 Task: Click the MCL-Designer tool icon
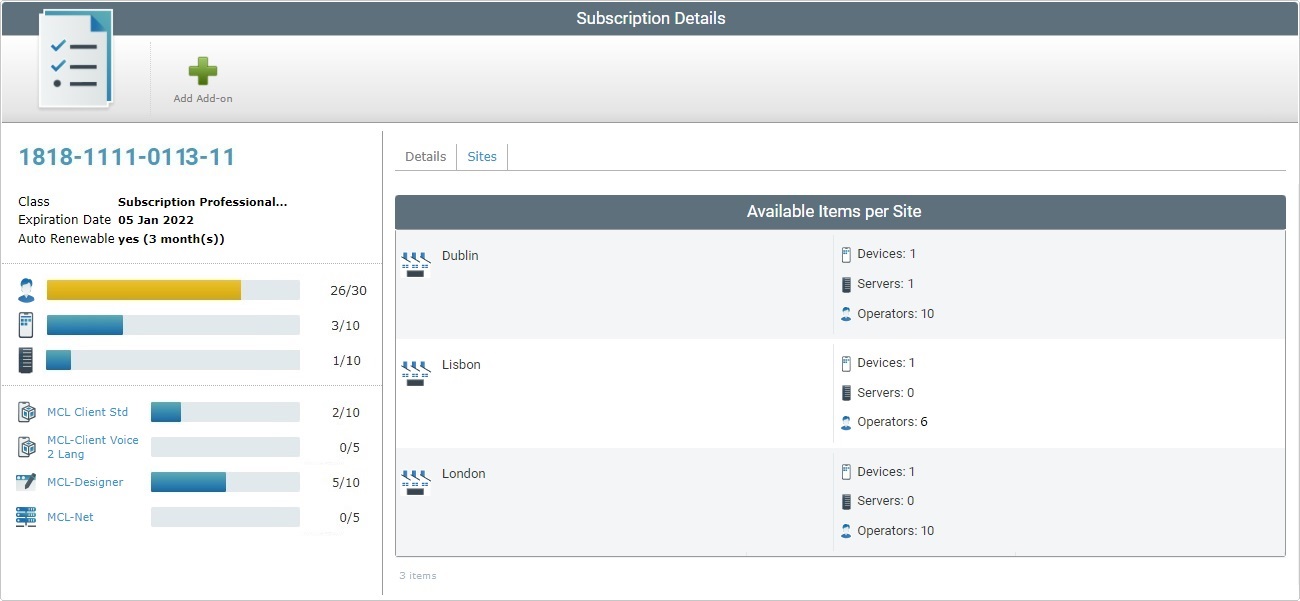pos(27,481)
